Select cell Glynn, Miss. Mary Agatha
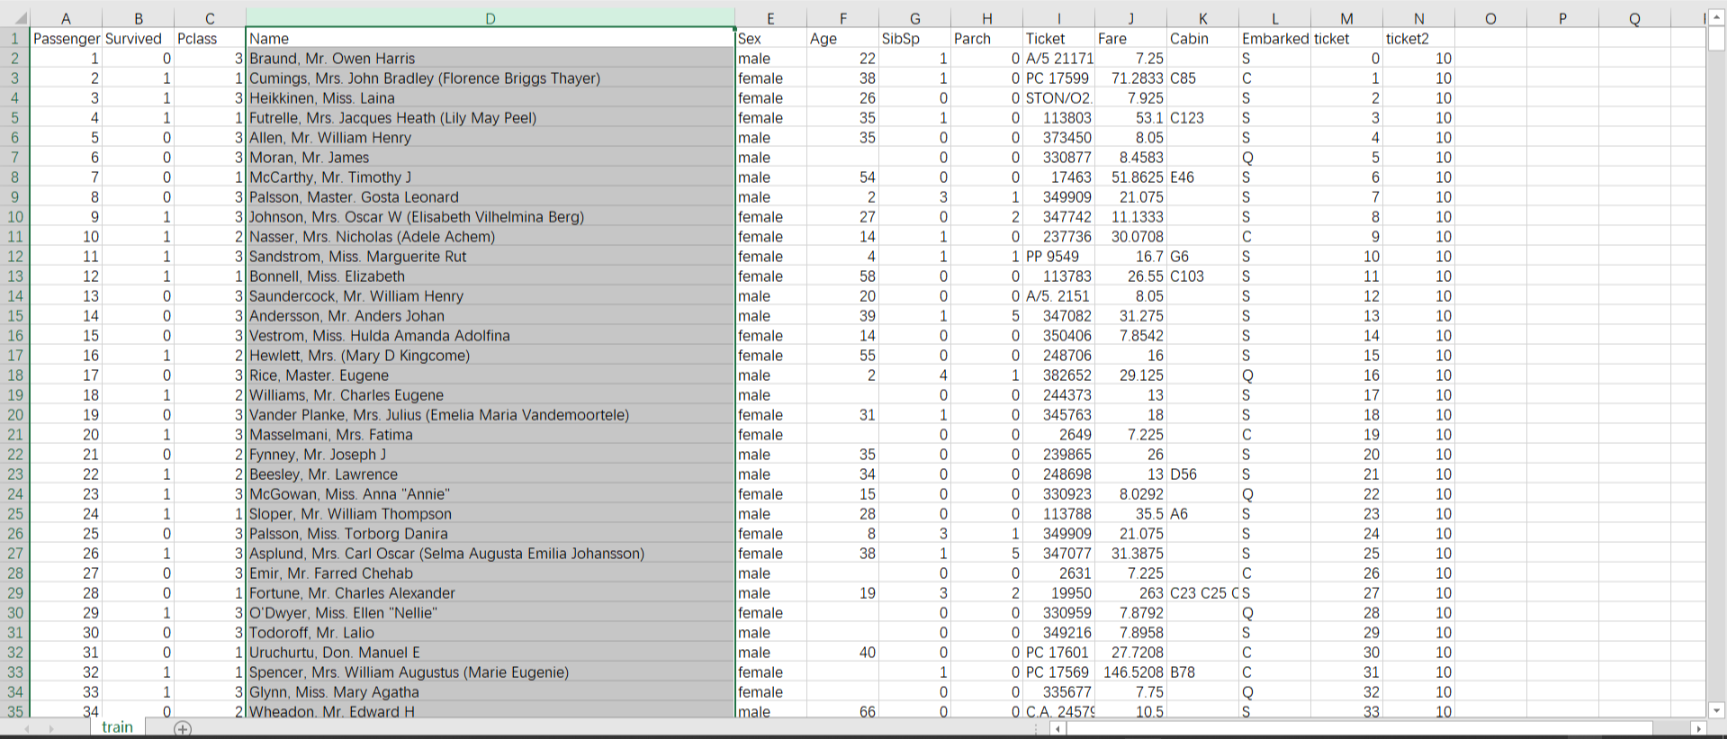 (490, 692)
